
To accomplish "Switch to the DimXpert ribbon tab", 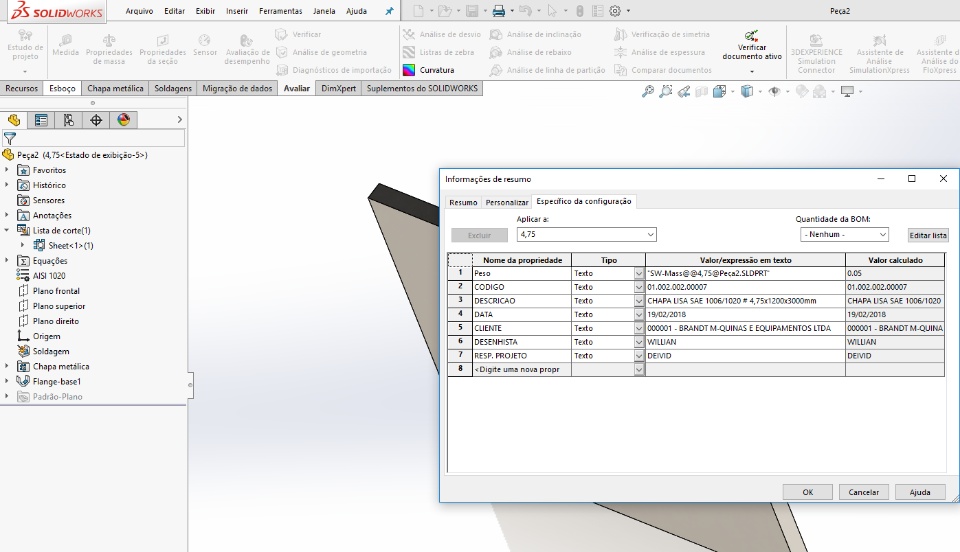I will (339, 88).
